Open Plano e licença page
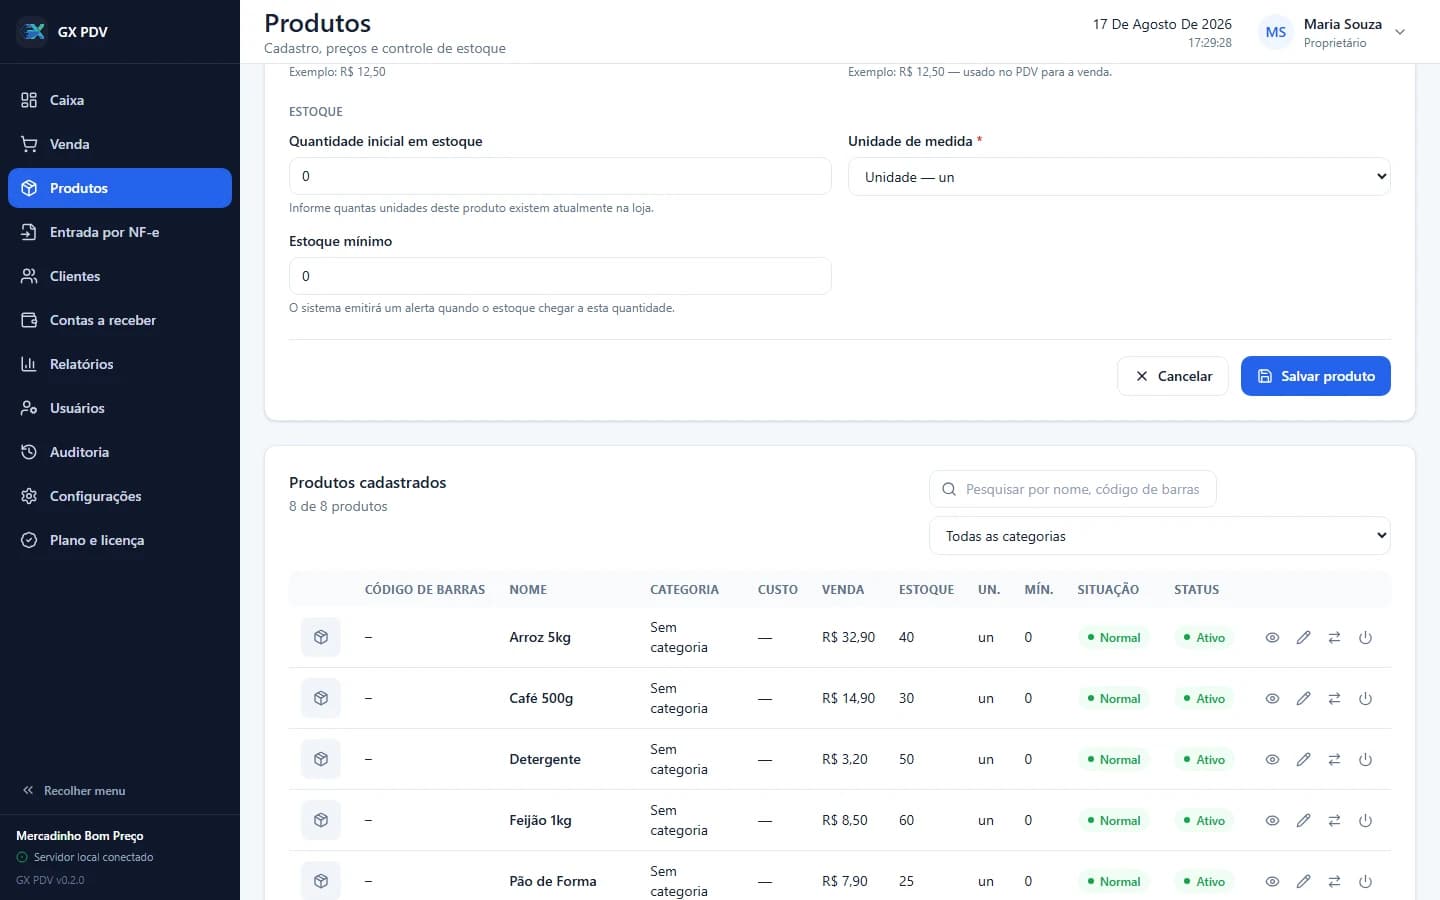 pos(120,540)
